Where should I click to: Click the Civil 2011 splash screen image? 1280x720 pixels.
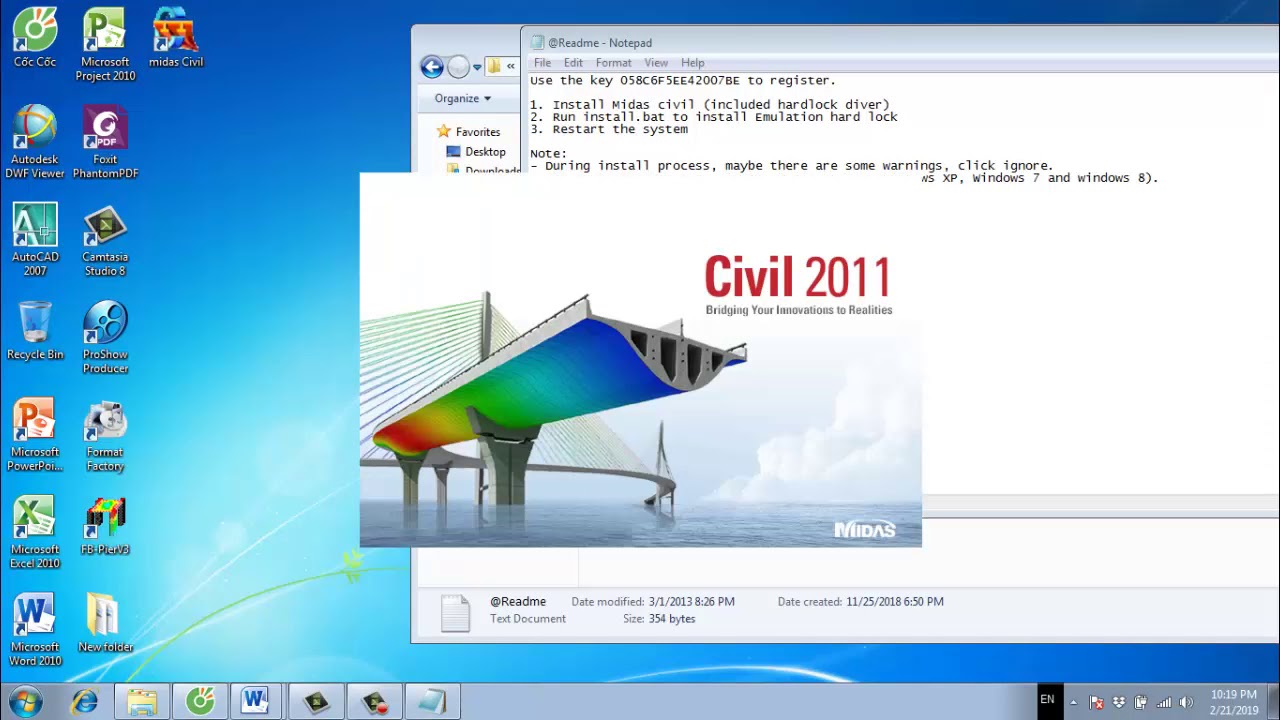click(x=640, y=360)
